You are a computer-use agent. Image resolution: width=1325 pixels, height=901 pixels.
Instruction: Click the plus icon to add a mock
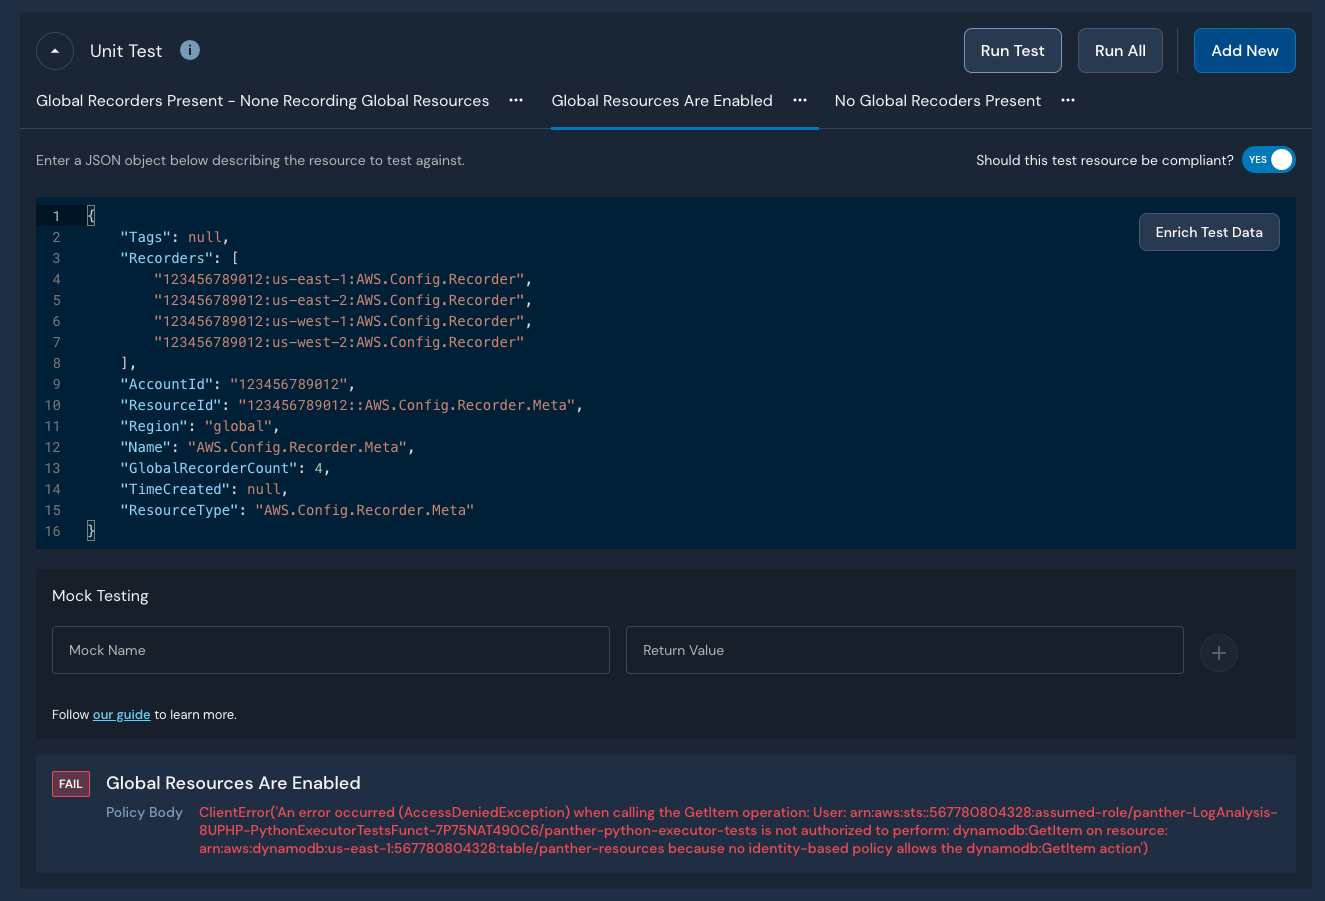(1218, 652)
